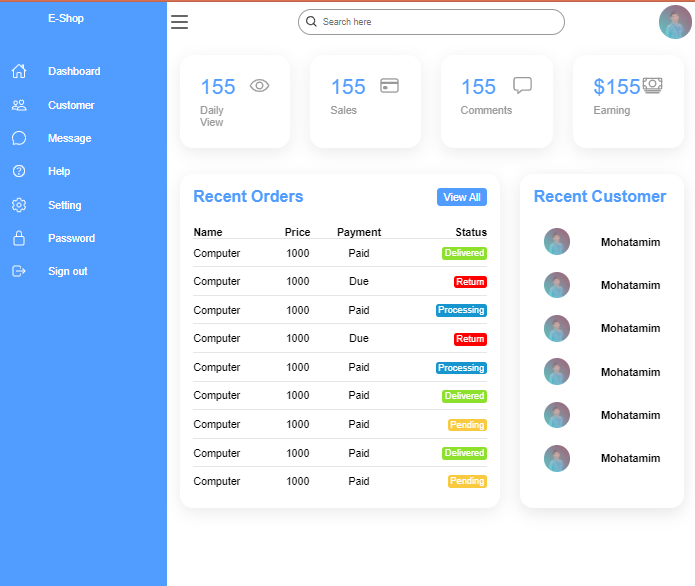
Task: Click the Sign out arrow icon
Action: [x=19, y=271]
